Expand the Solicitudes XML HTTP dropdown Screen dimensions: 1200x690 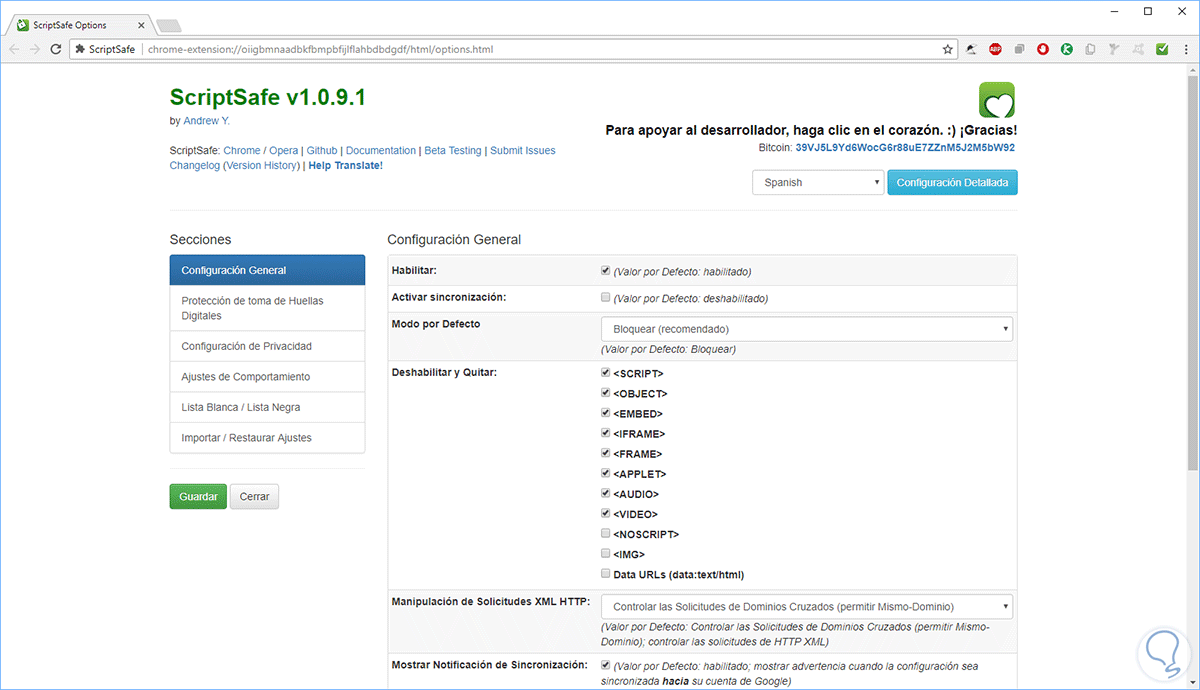806,606
